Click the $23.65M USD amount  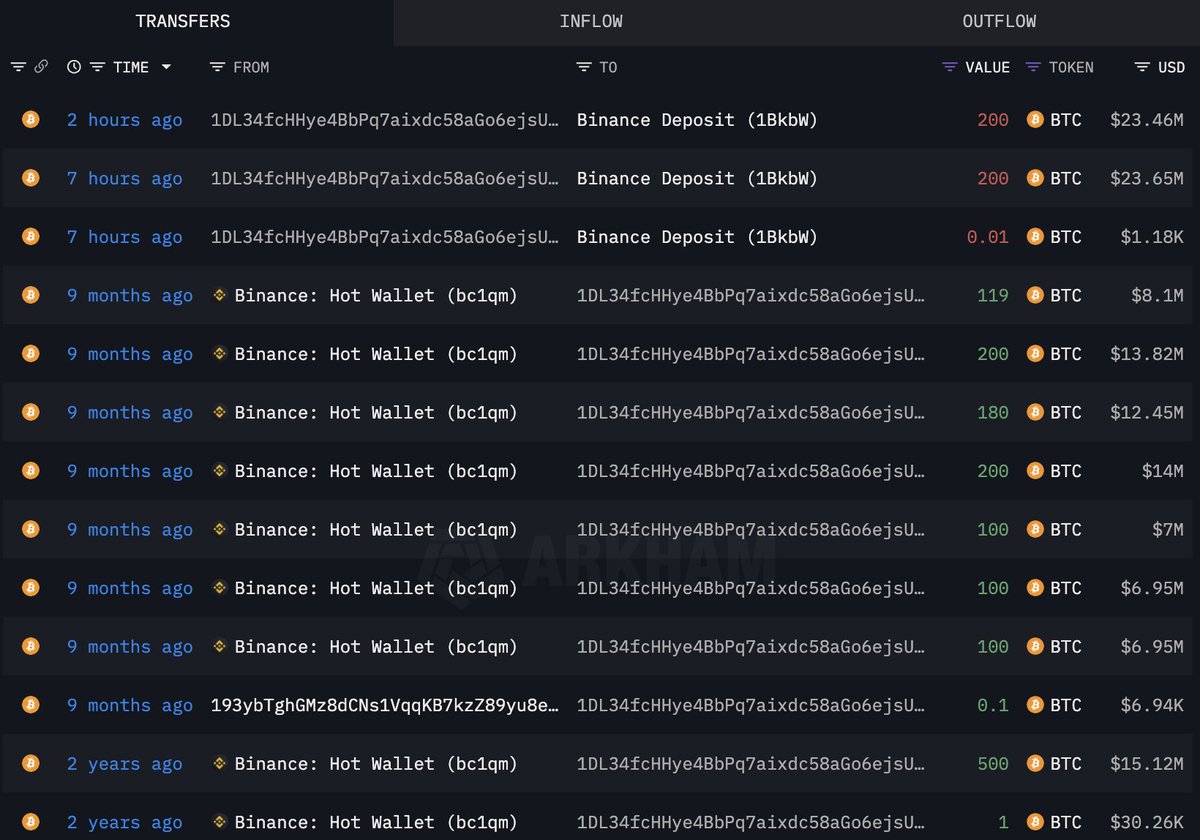point(1147,178)
